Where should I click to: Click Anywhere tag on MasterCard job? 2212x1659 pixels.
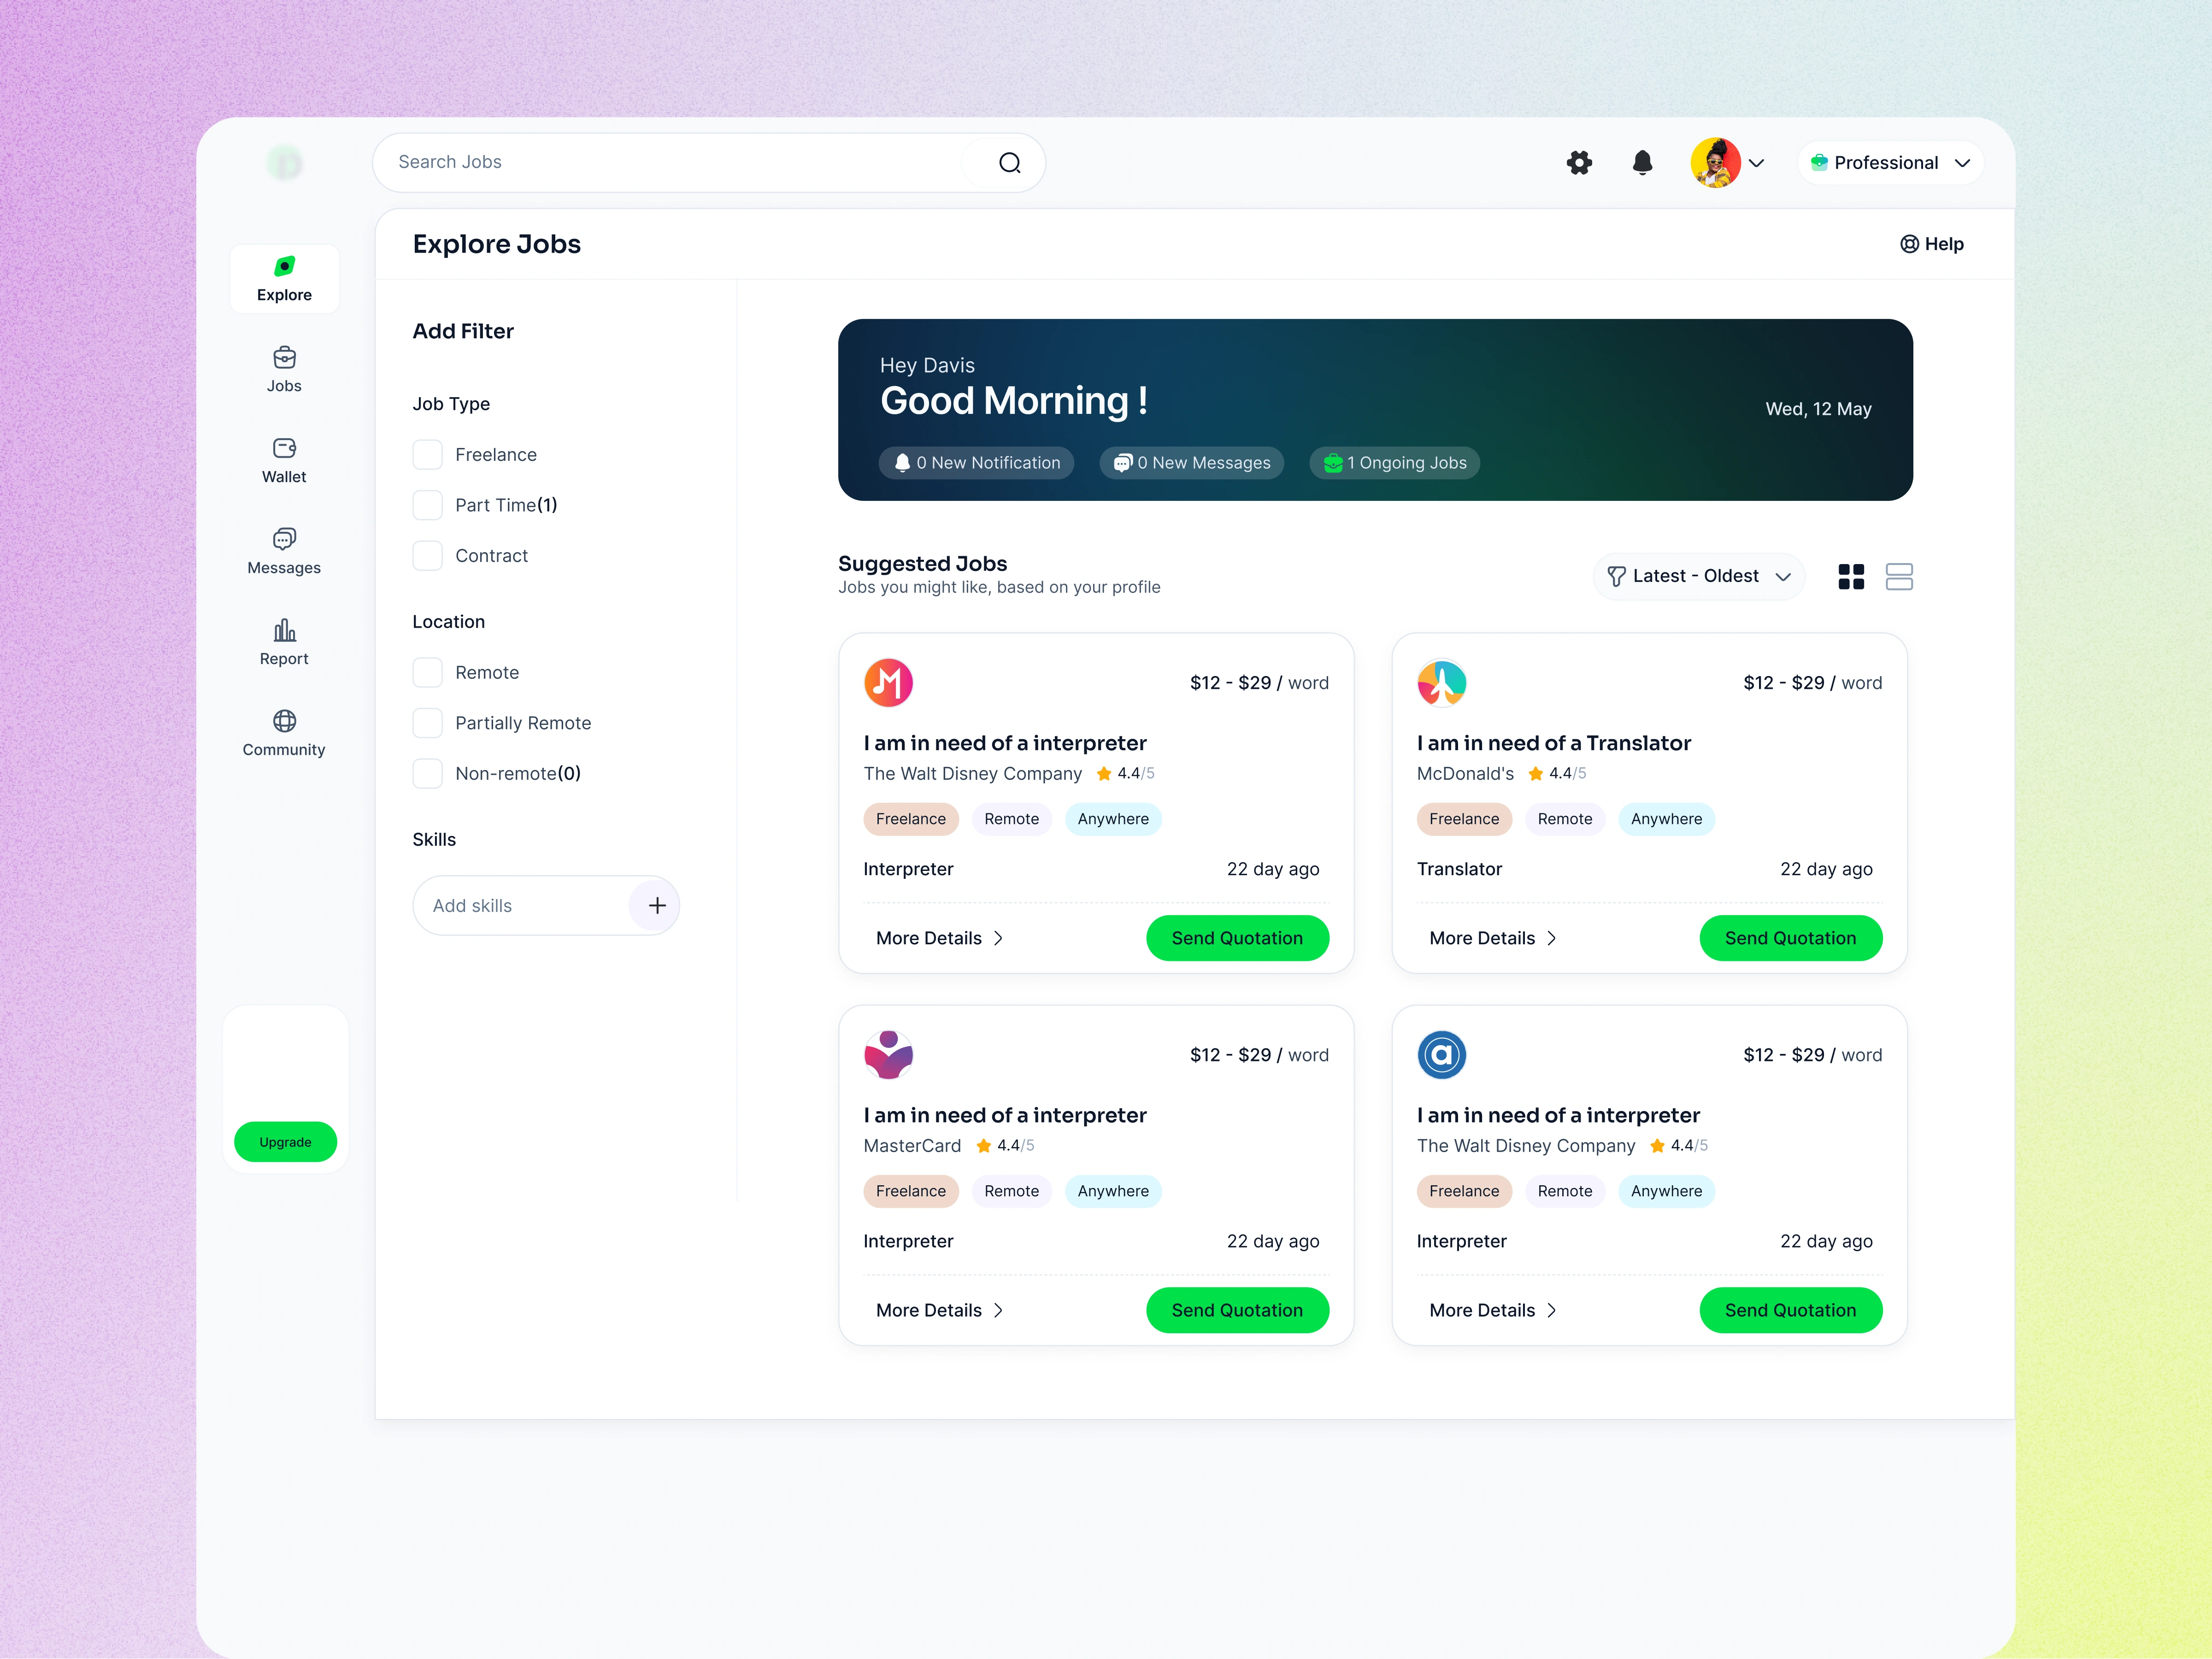tap(1113, 1191)
